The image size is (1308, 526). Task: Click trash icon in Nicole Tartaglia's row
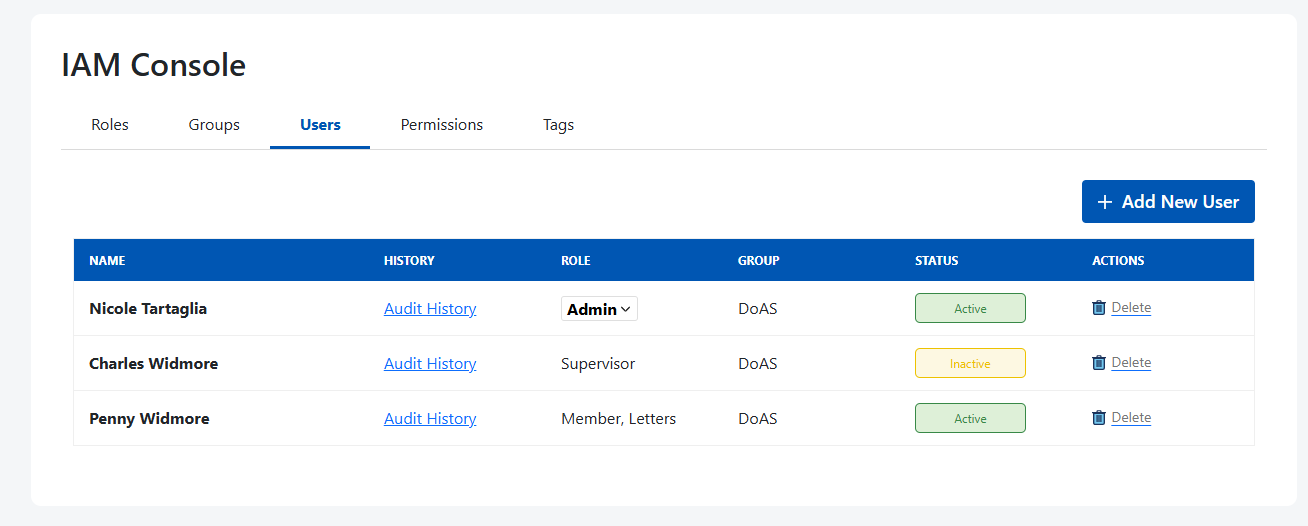point(1099,308)
